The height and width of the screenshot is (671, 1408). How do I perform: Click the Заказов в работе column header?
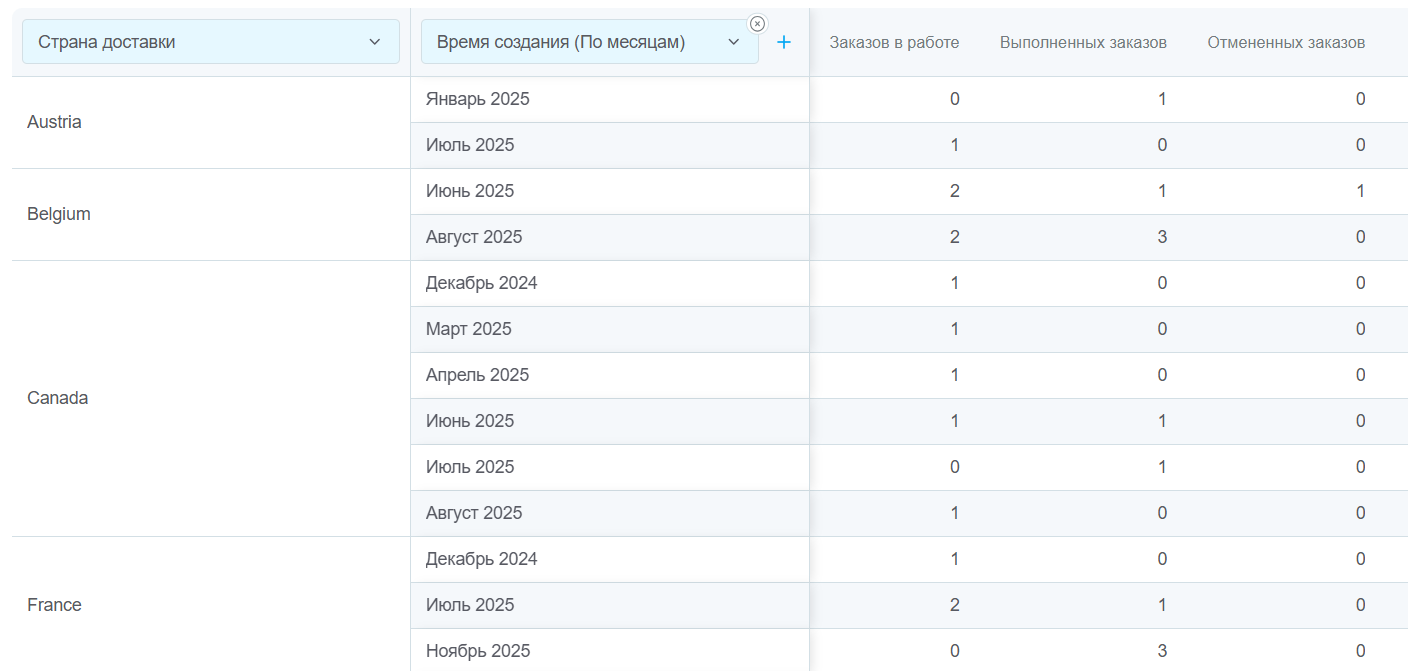point(893,42)
